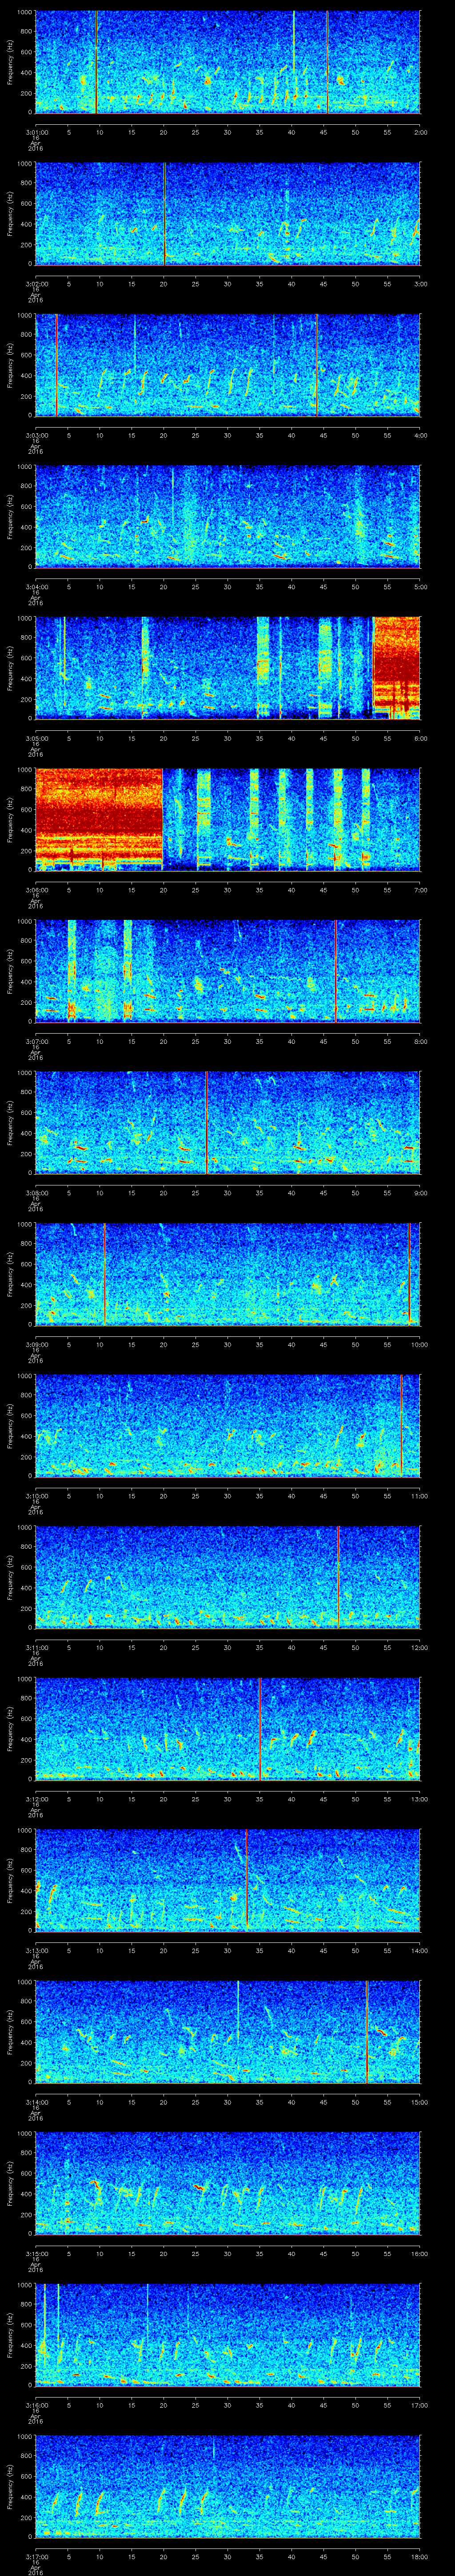Select the spectrogram panel starting at 3:12:00
Viewport: 455px width, 2576px height.
click(228, 1729)
